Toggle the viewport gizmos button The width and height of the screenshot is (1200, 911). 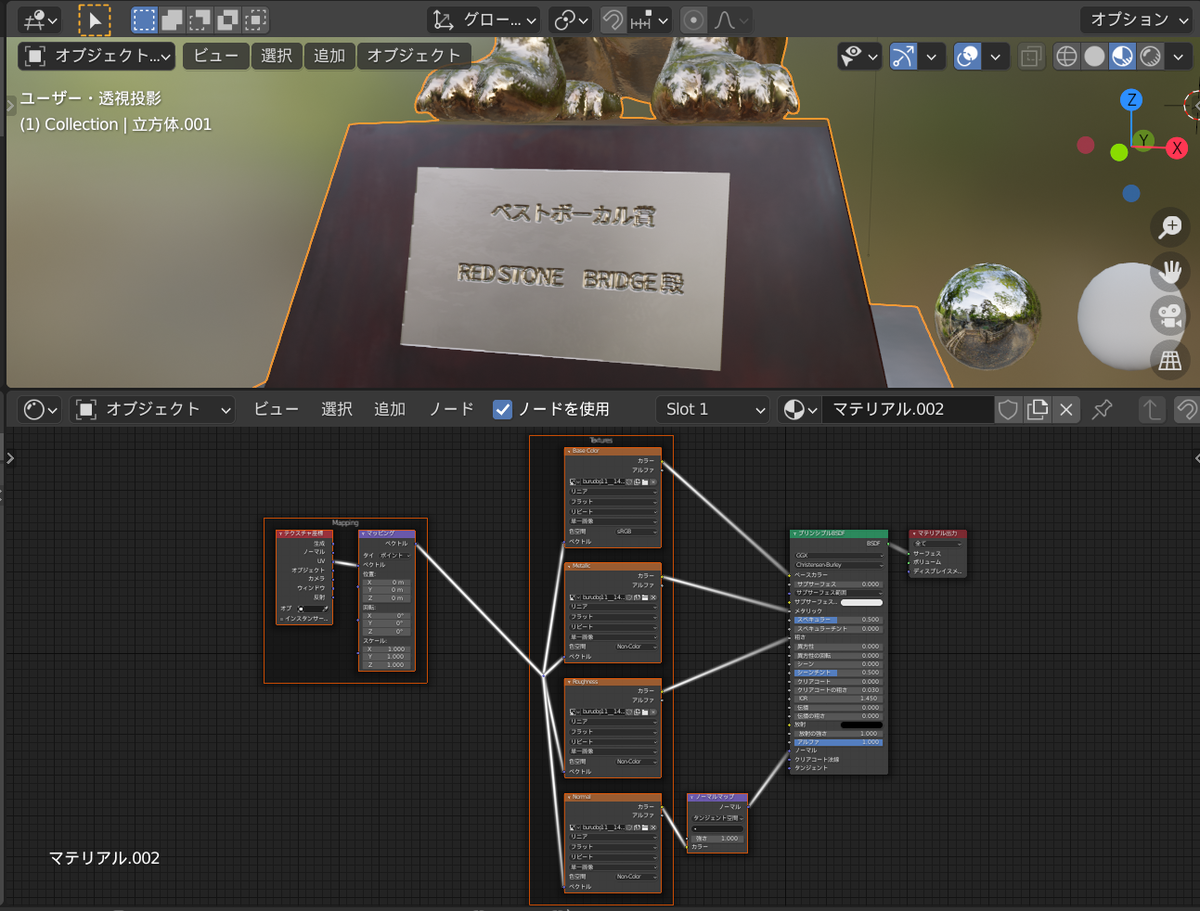[904, 57]
